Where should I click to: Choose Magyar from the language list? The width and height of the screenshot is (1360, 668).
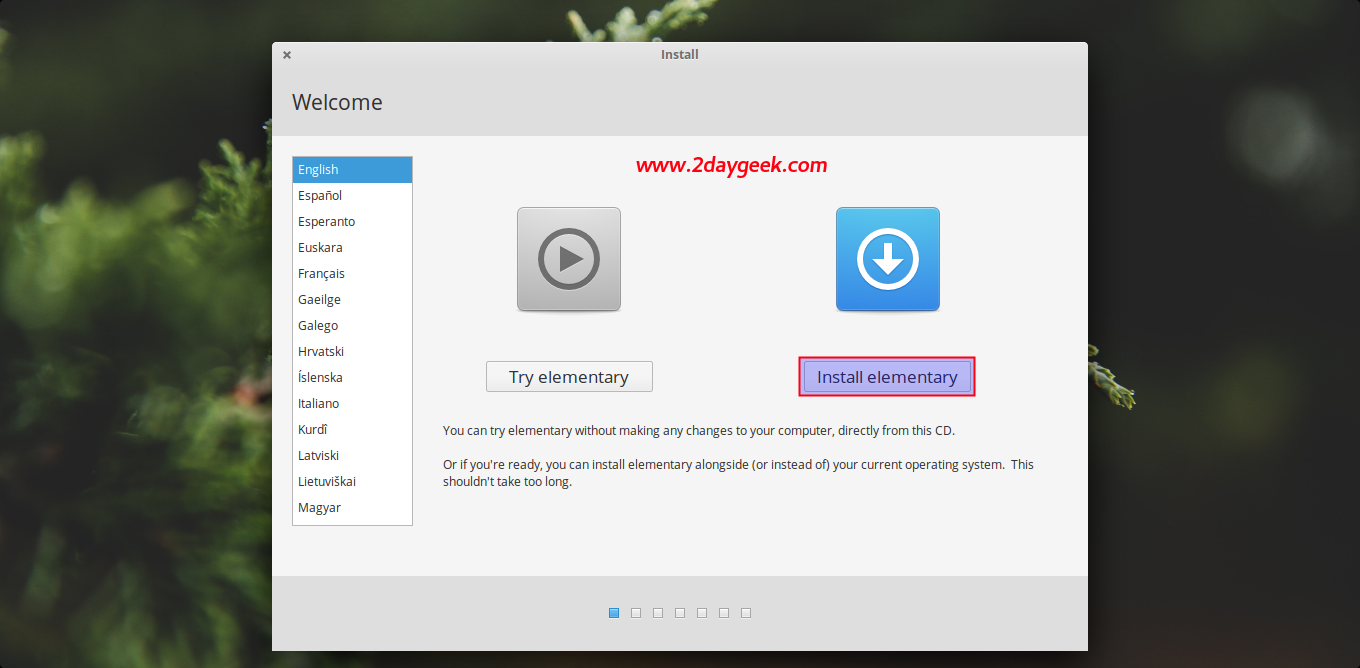(352, 508)
